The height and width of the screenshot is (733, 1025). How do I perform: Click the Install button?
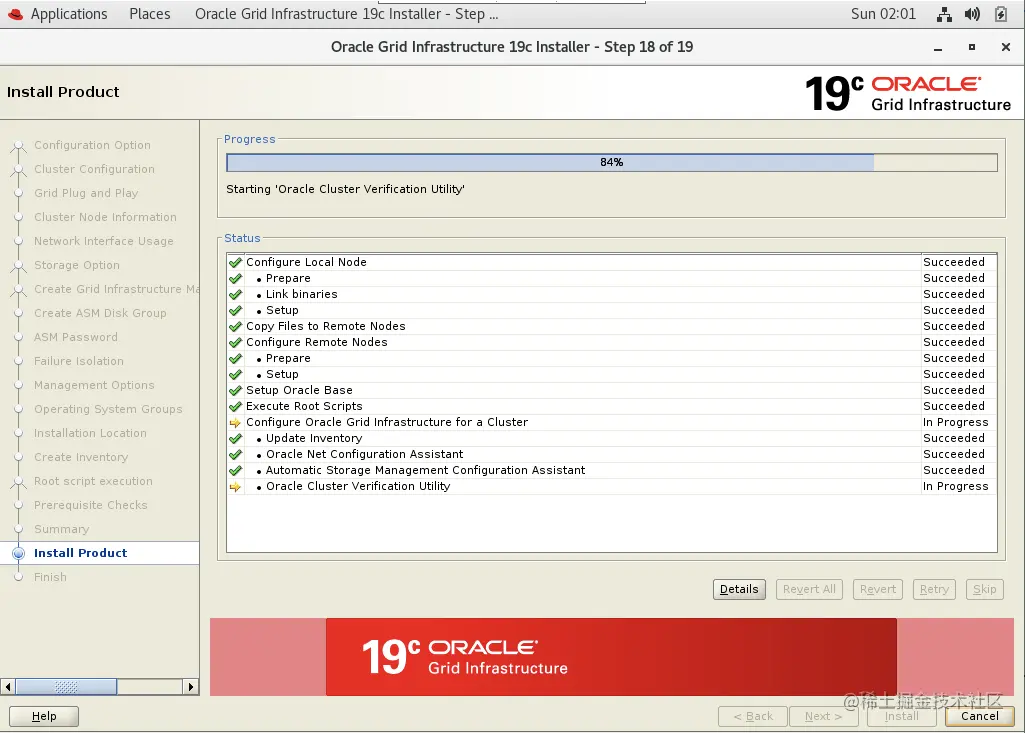[x=901, y=716]
